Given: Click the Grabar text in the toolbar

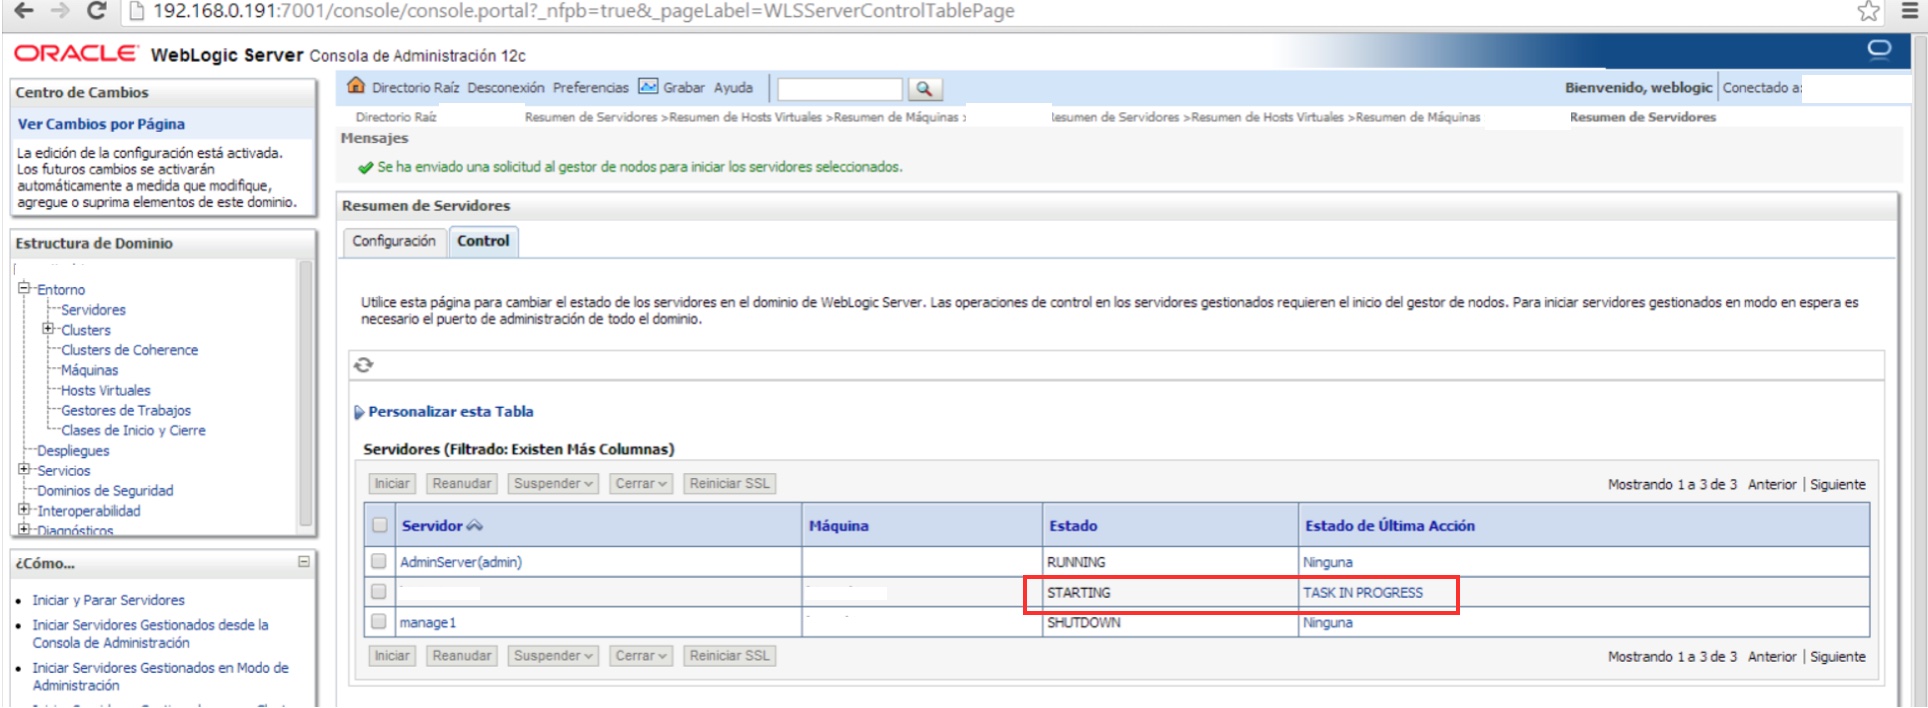Looking at the screenshot, I should point(684,88).
